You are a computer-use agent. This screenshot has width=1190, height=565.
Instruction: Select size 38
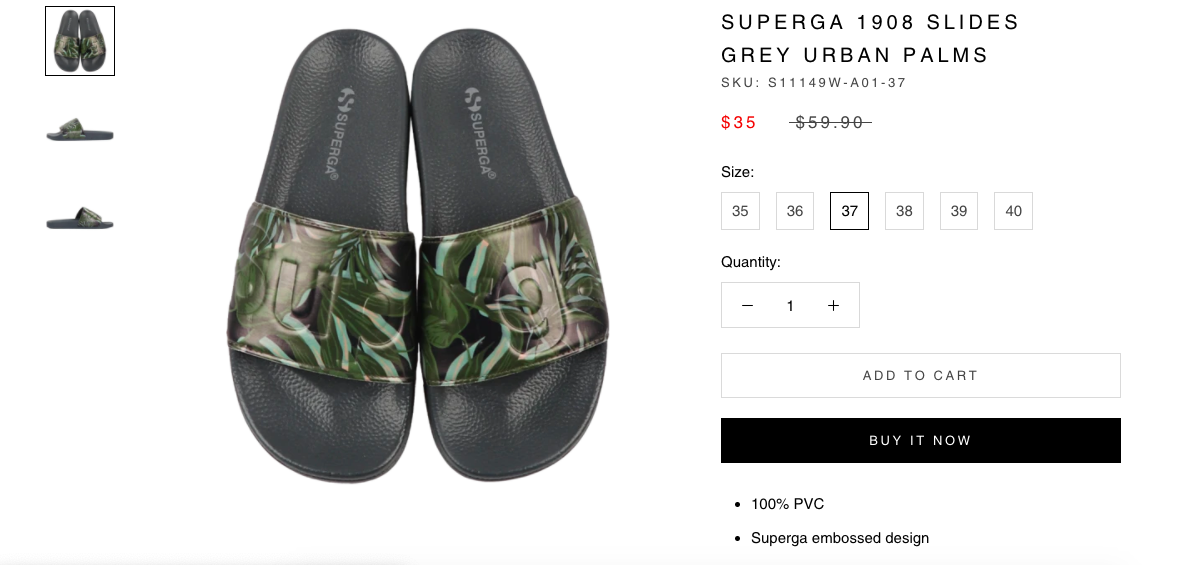pyautogui.click(x=904, y=211)
